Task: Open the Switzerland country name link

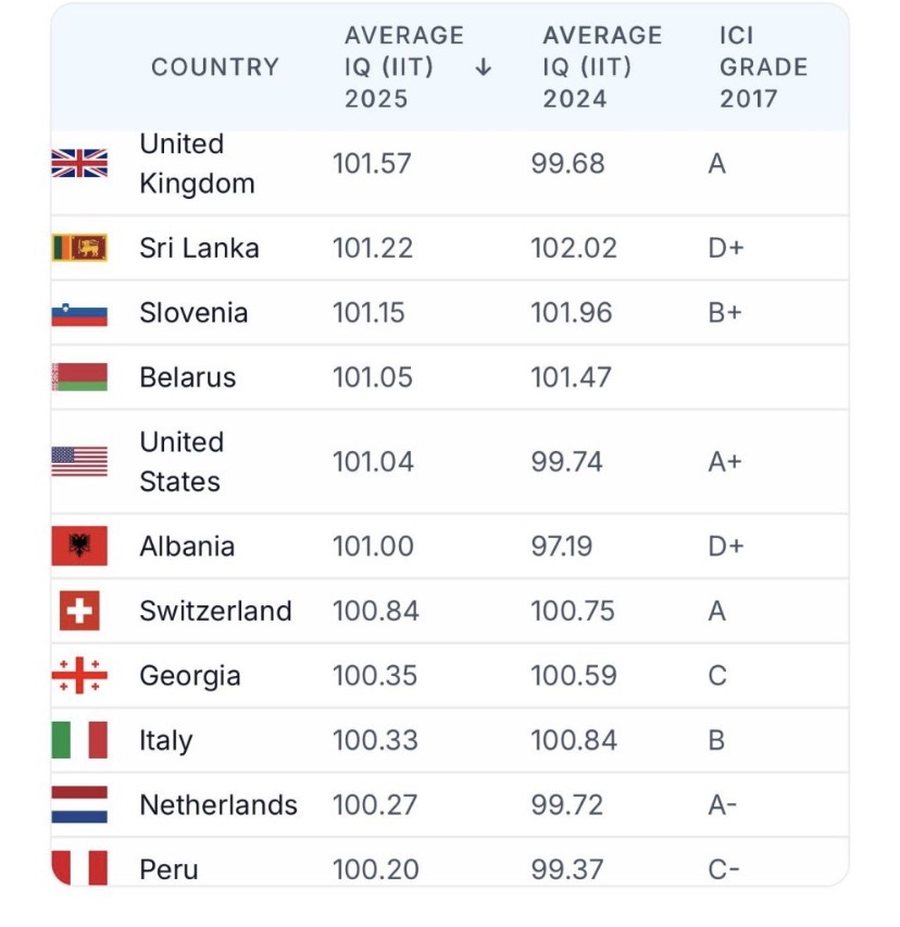Action: [215, 611]
